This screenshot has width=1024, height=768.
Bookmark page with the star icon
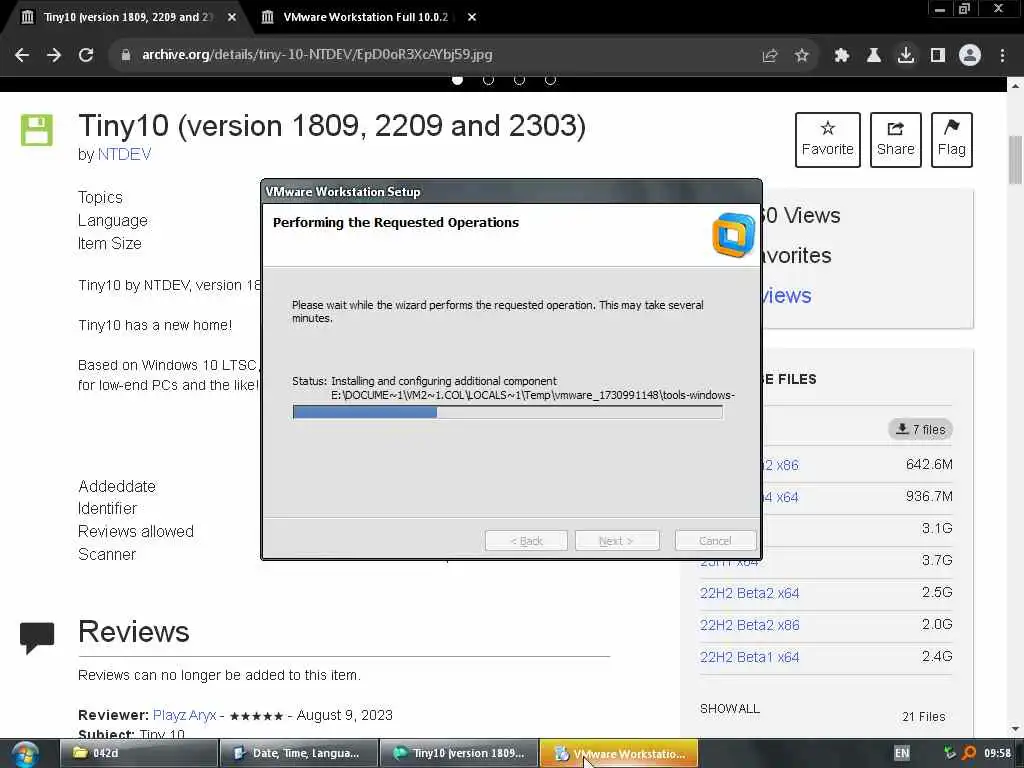[x=802, y=56]
